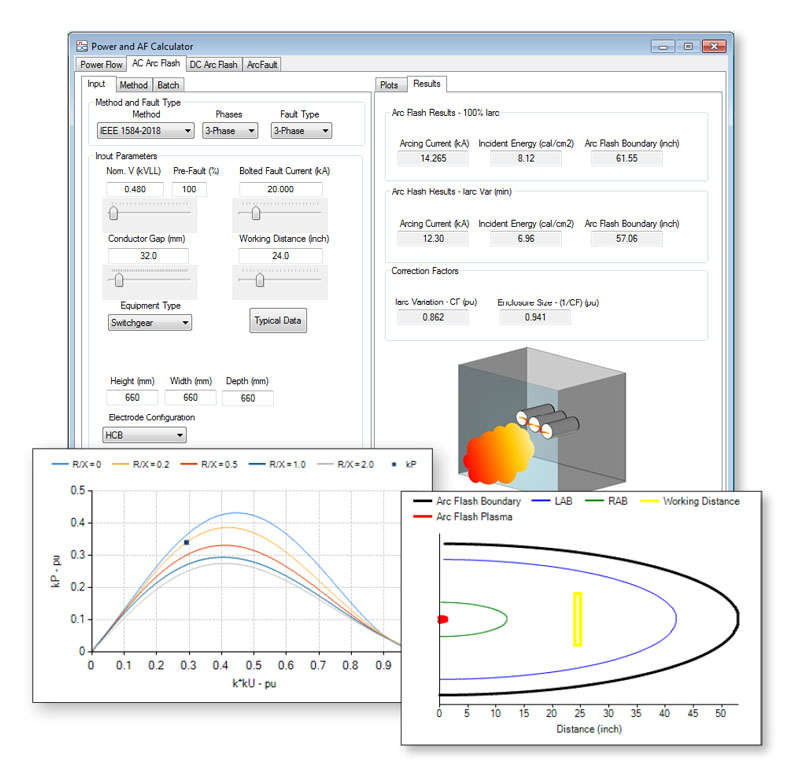Select the Method tab

pos(133,85)
